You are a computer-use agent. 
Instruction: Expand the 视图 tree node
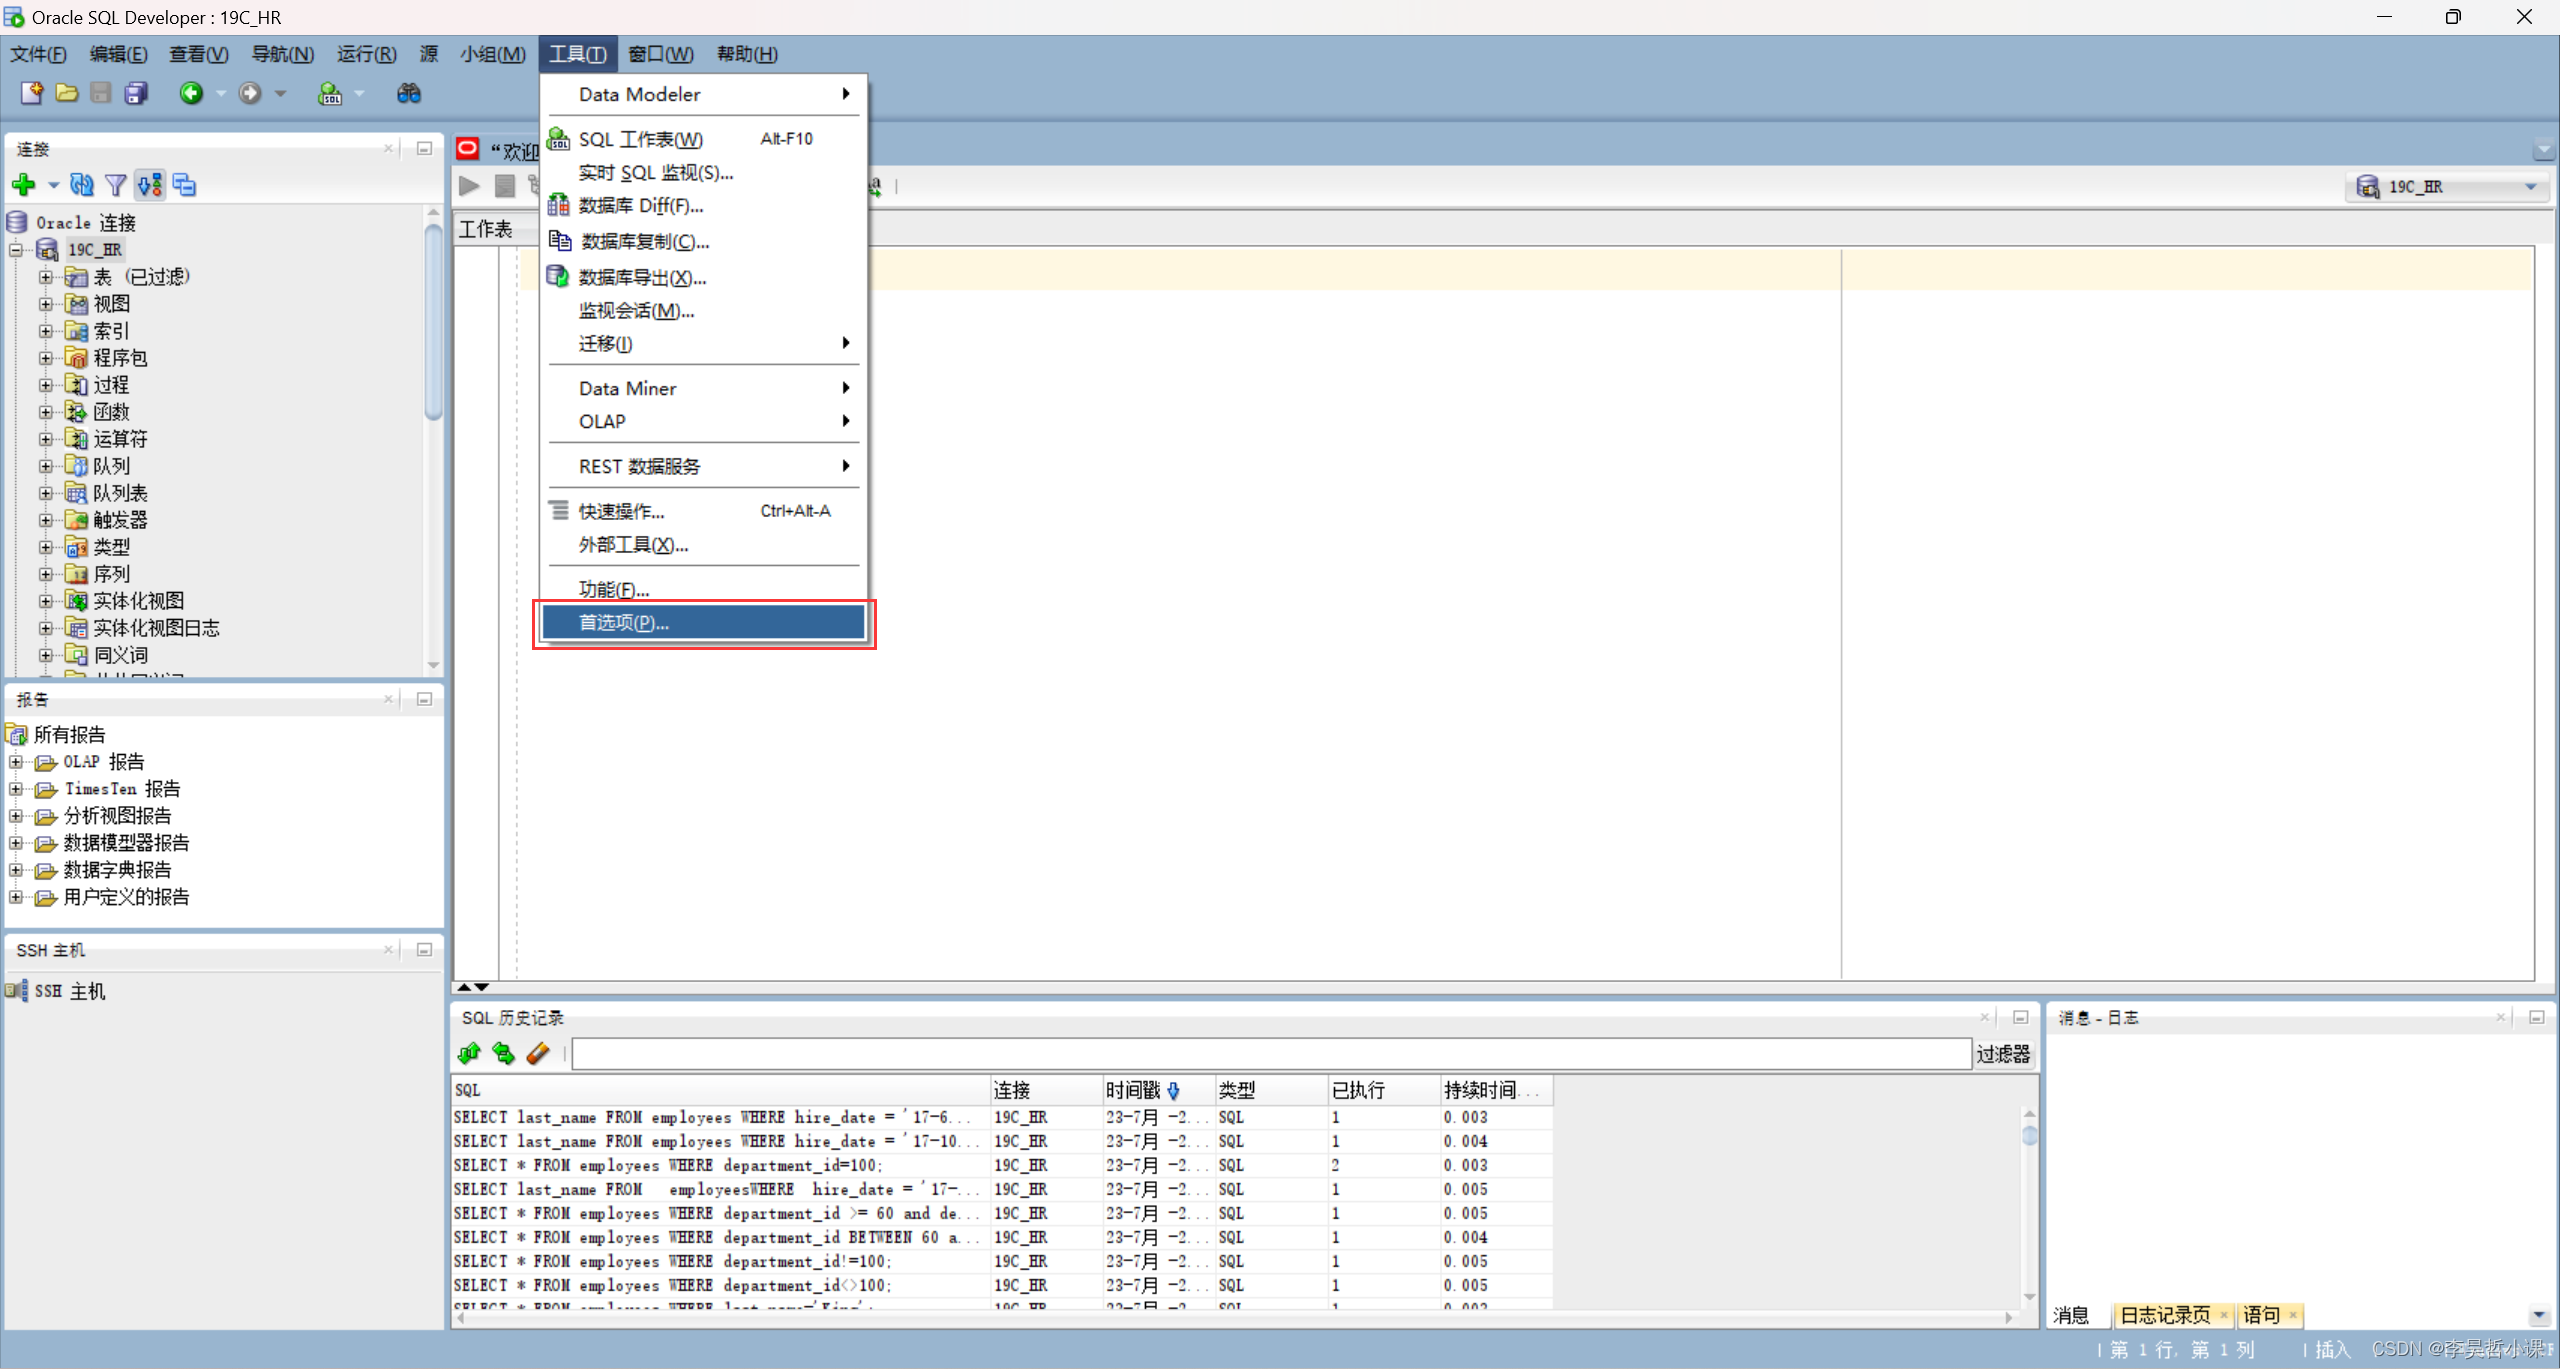46,304
